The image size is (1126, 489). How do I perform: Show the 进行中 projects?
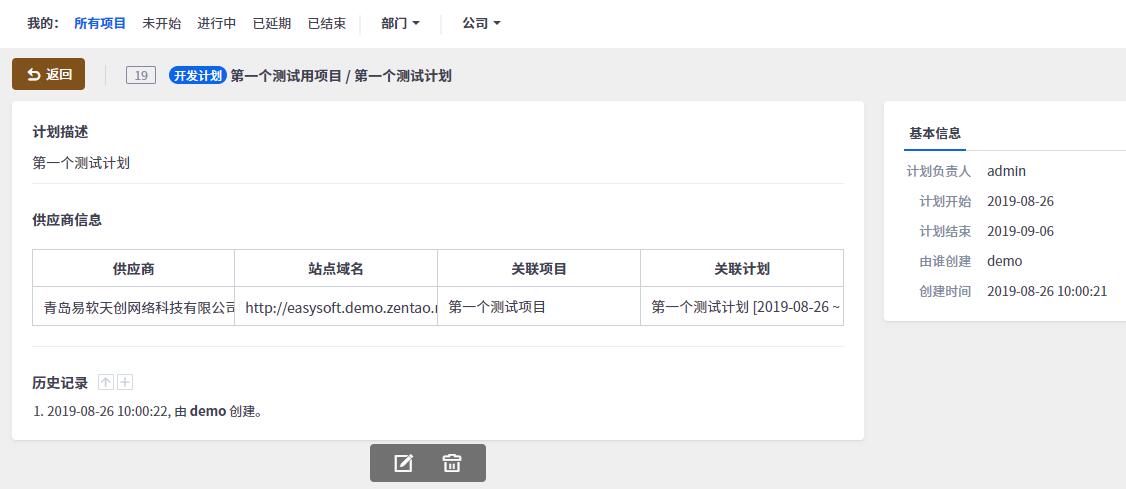(x=217, y=23)
